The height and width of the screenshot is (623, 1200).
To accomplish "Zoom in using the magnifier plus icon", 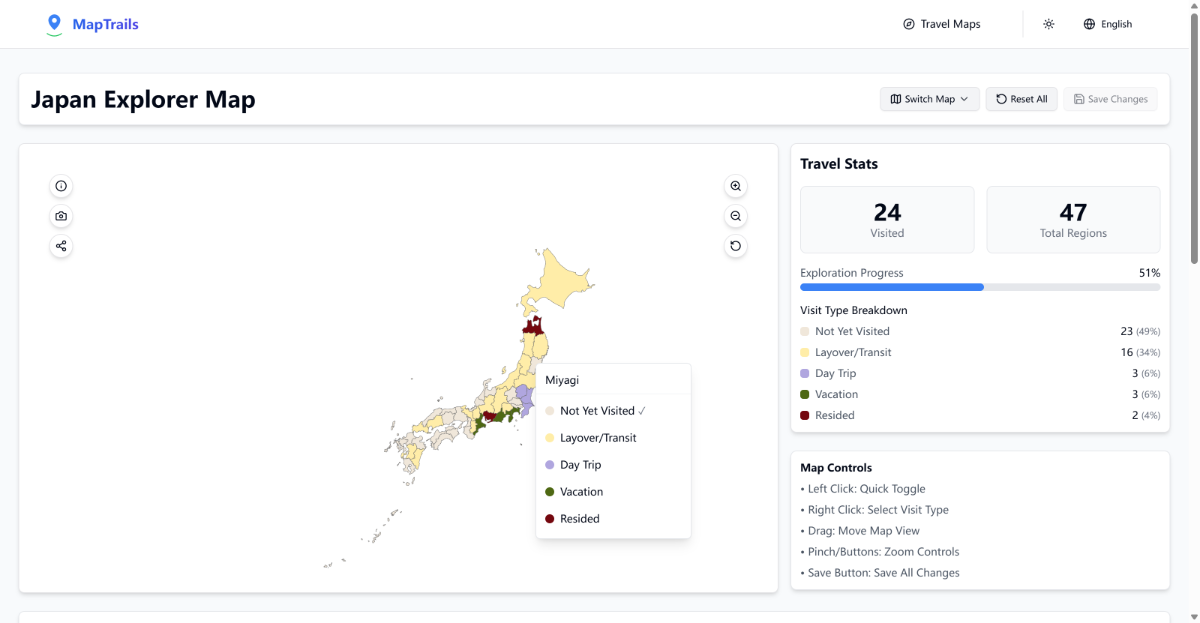I will (736, 186).
